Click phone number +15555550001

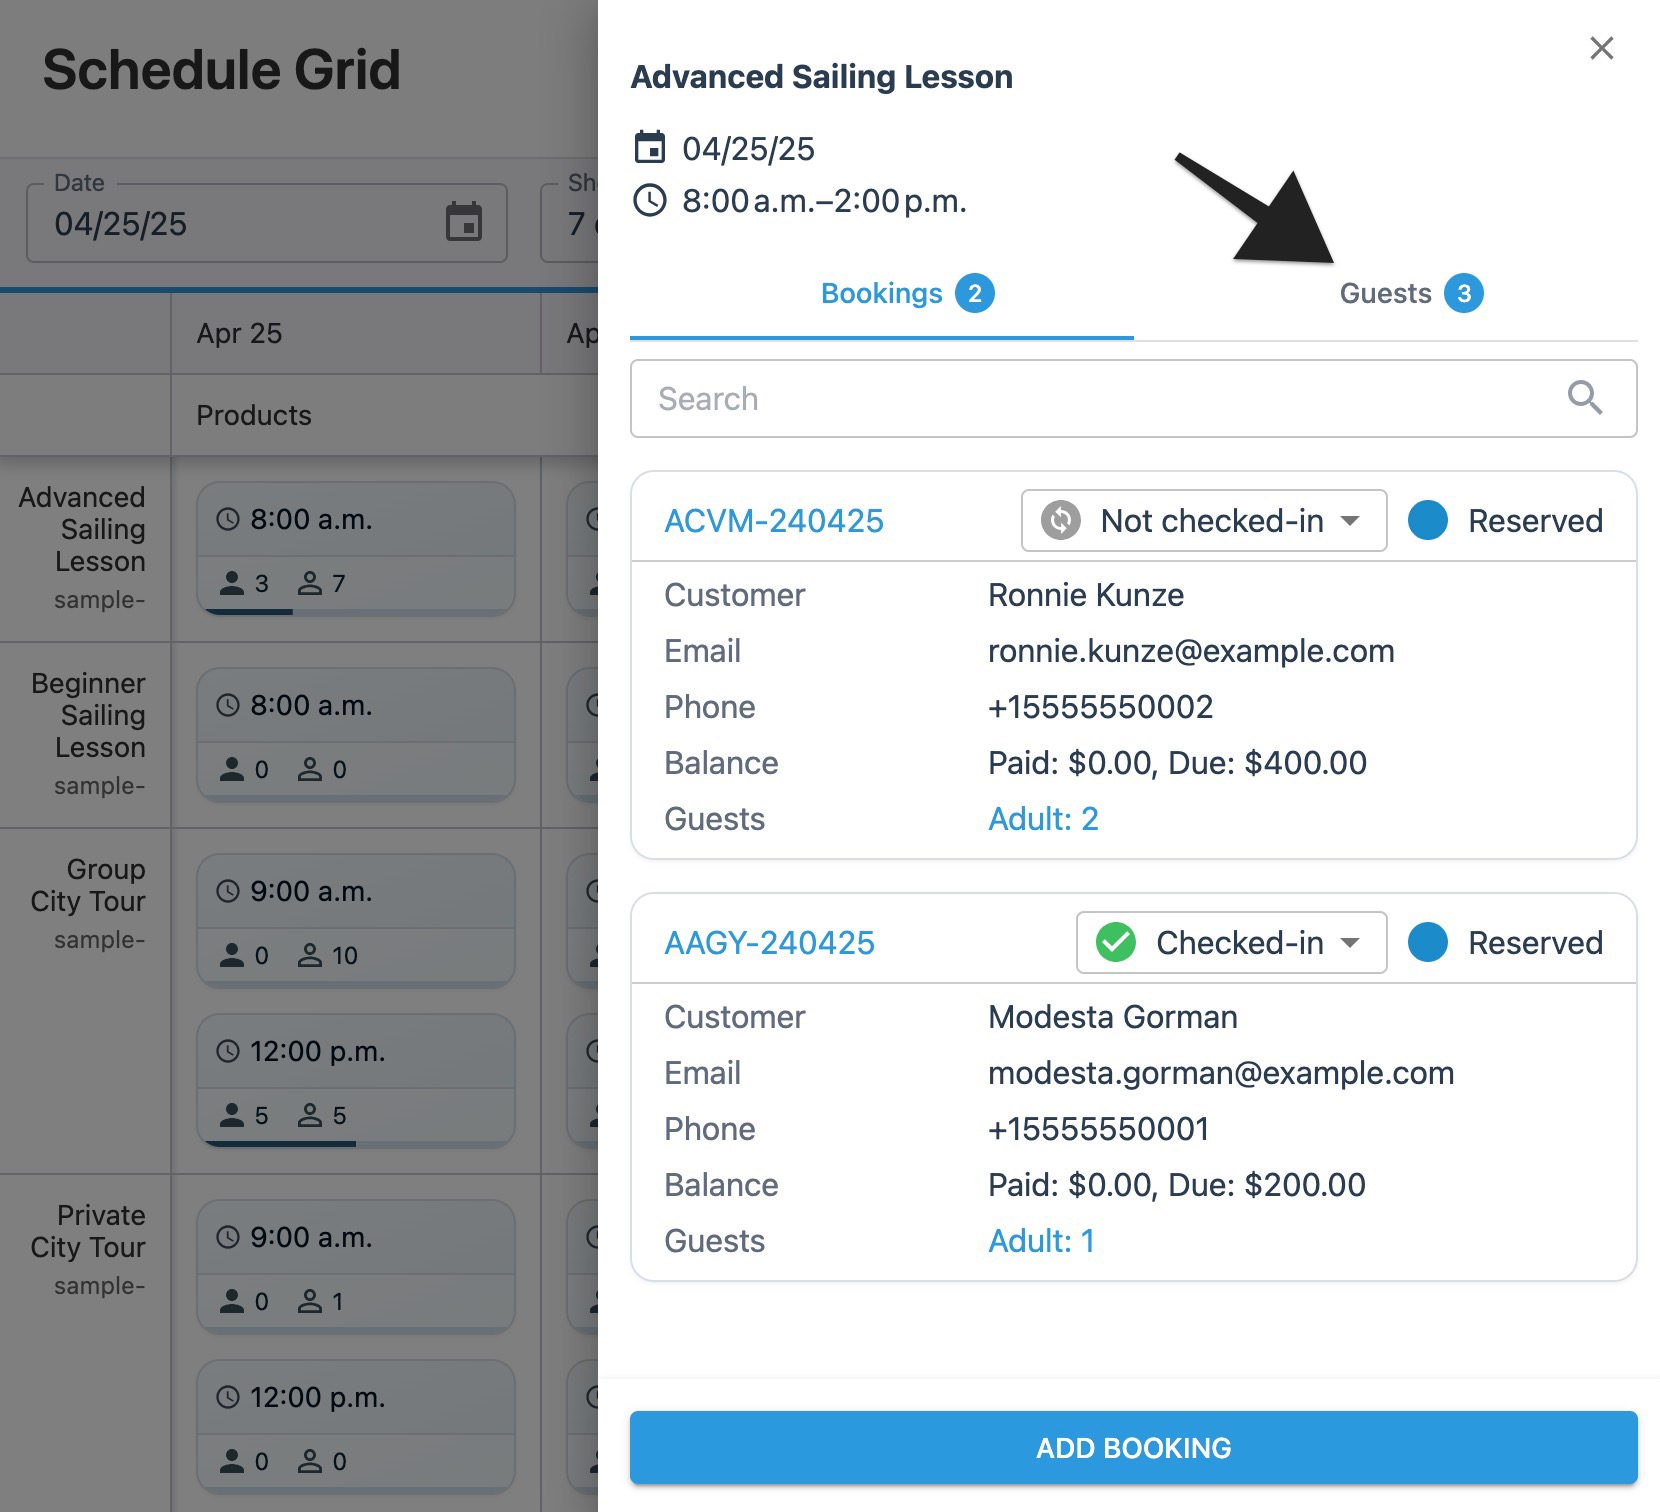click(x=1098, y=1129)
